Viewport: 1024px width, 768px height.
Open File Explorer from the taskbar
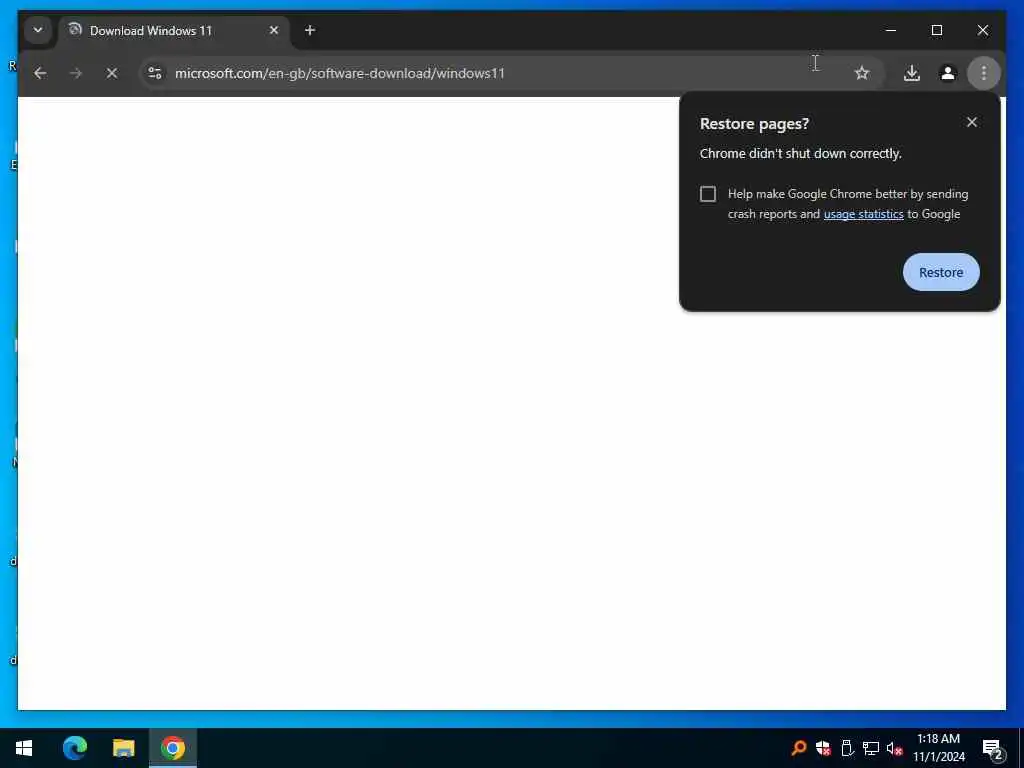point(123,748)
